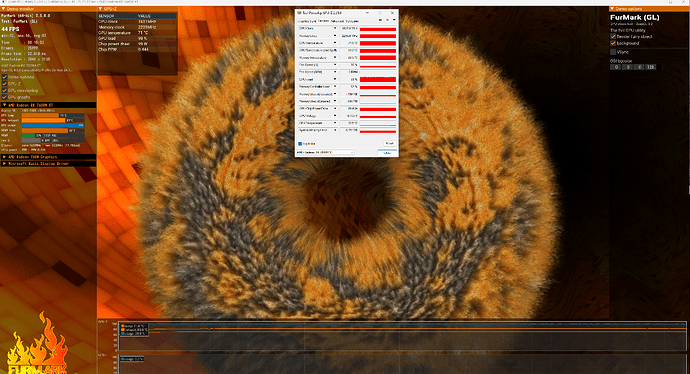Screen dimensions: 690x374
Task: Toggle the GPU-Z checkbox in Demo monitor
Action: click(x=4, y=84)
